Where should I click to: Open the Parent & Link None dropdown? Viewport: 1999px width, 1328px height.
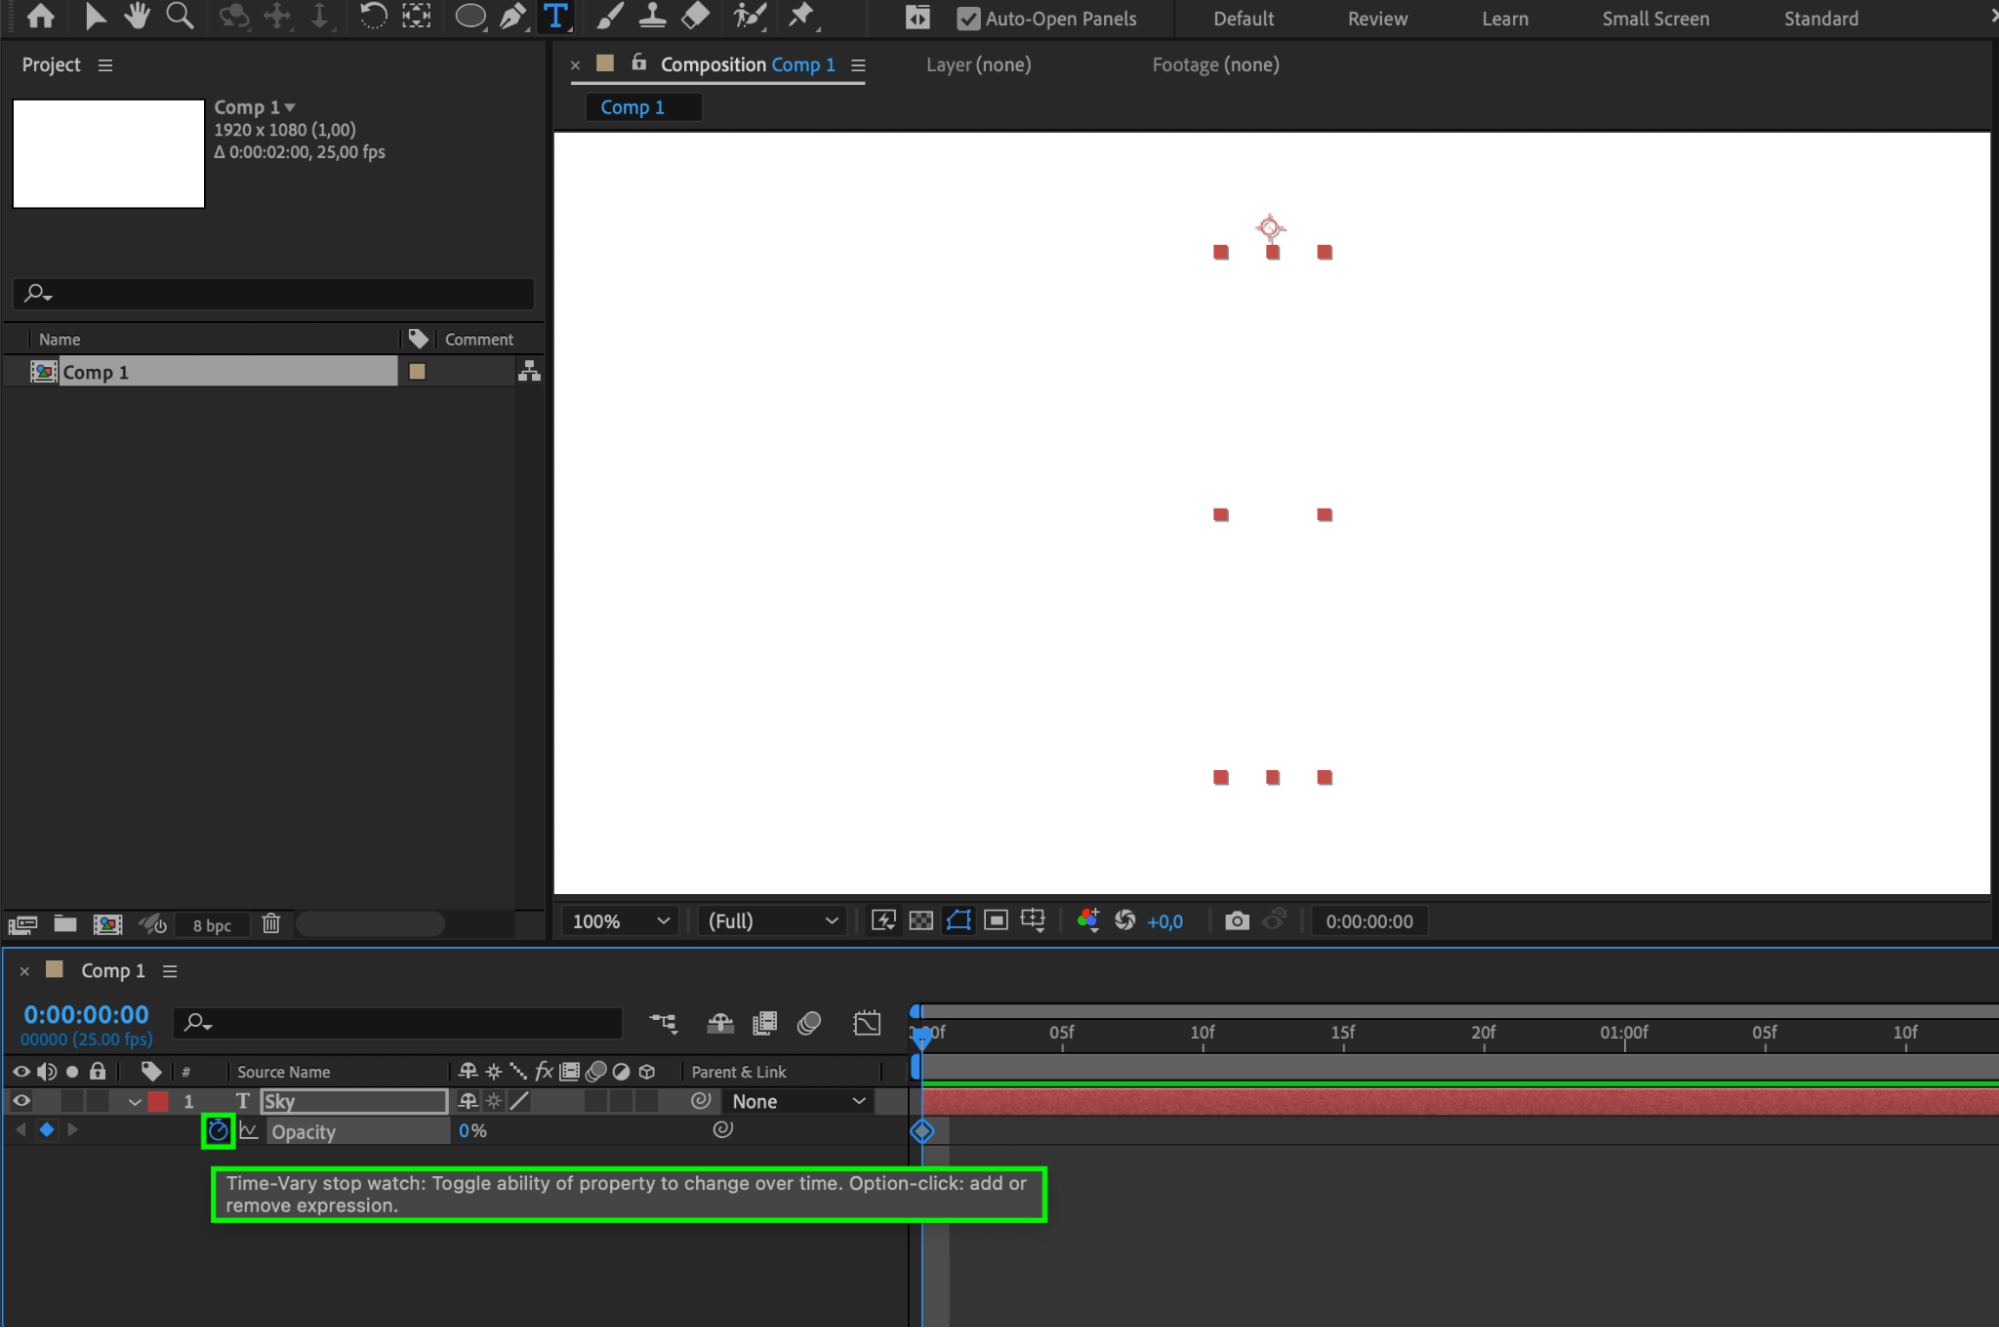click(x=797, y=1101)
